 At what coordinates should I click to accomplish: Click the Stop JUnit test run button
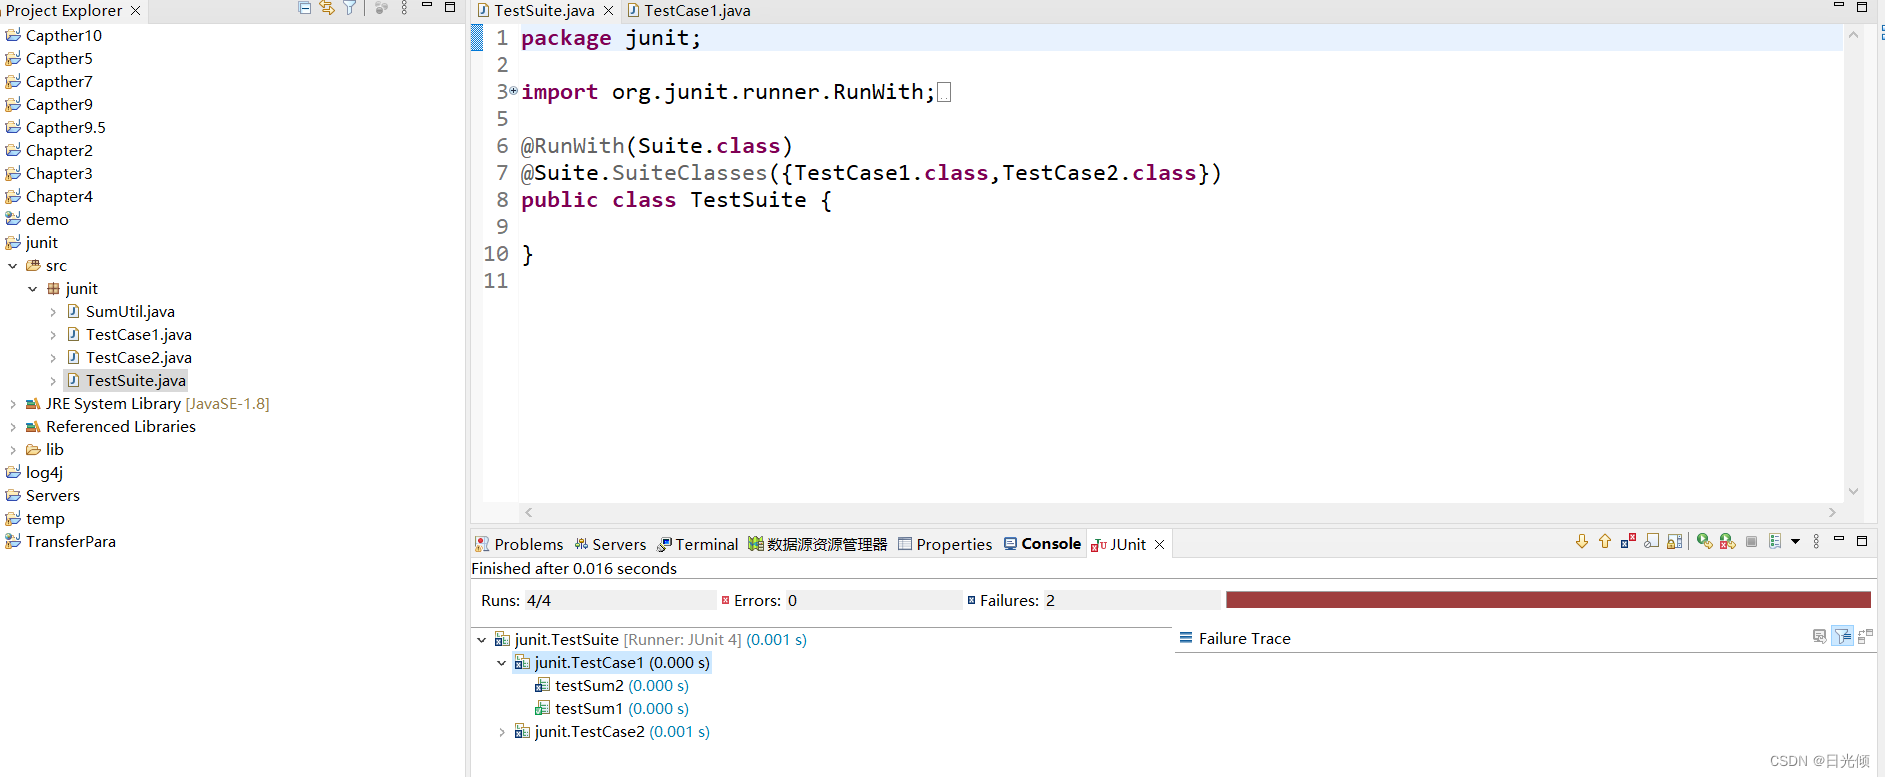(1751, 541)
